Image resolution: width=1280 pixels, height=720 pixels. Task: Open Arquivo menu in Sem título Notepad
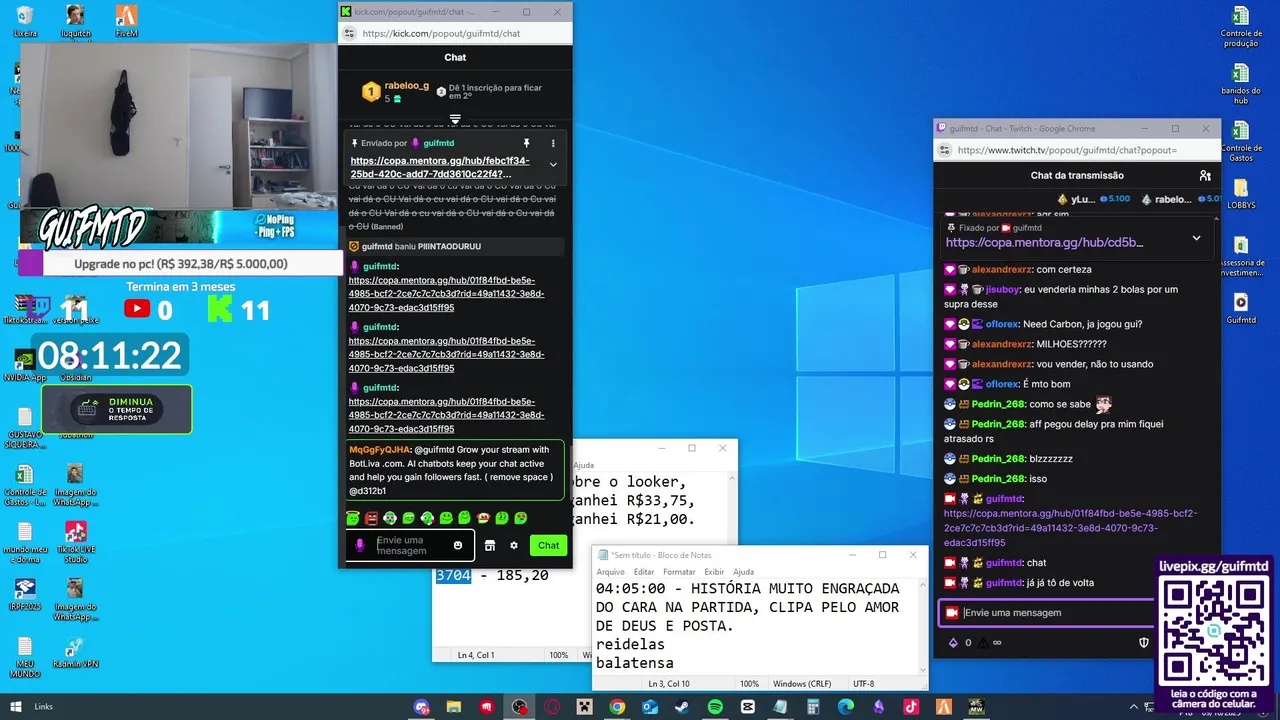point(610,572)
